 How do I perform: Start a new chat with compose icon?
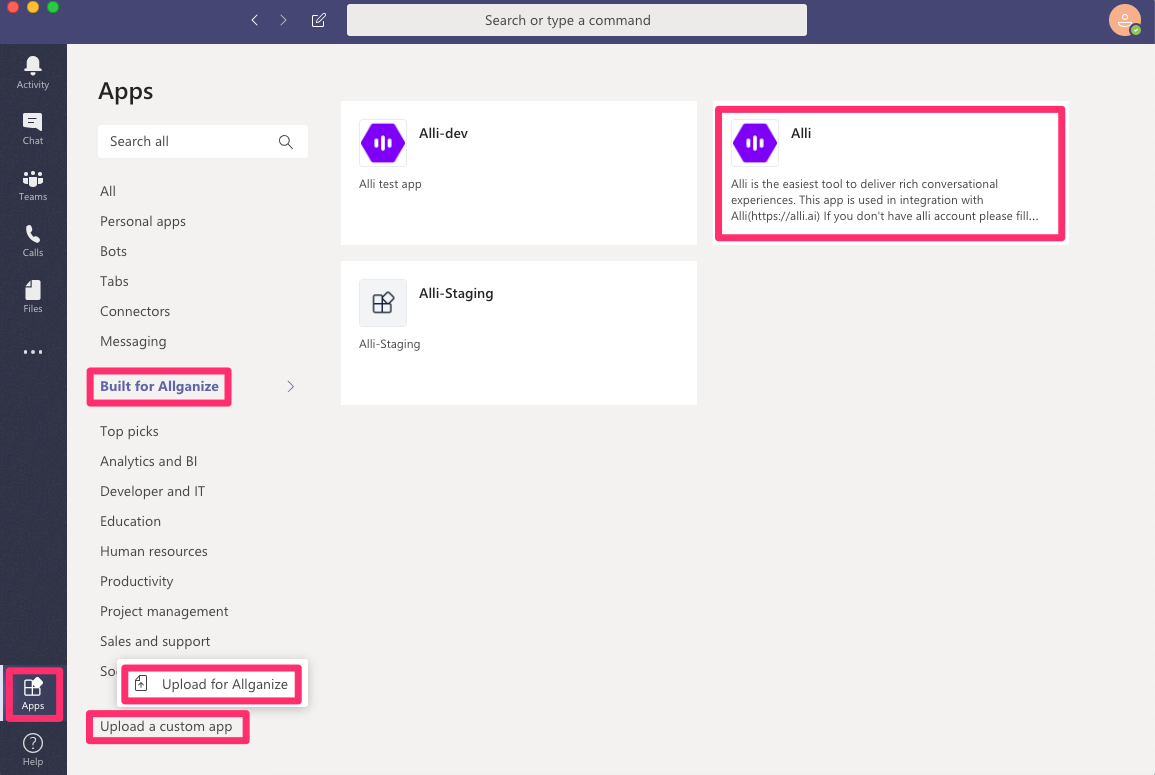[318, 21]
